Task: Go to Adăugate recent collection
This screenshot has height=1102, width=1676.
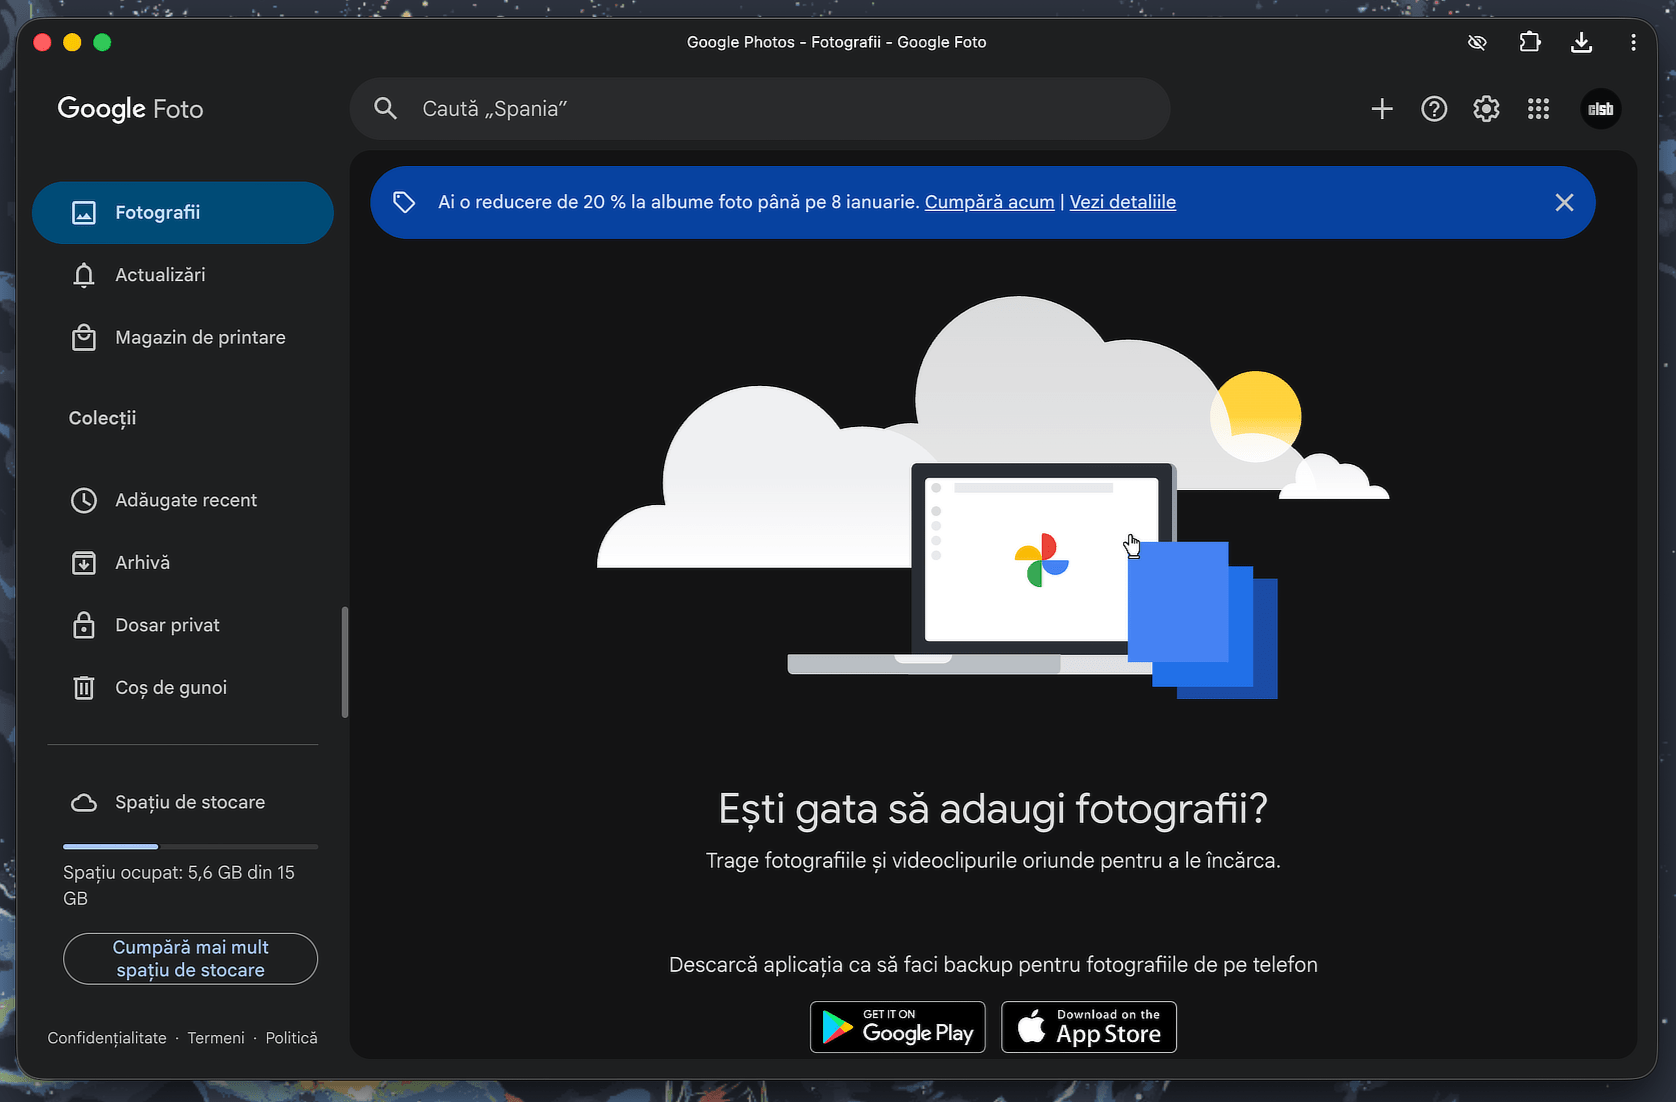Action: click(x=186, y=500)
